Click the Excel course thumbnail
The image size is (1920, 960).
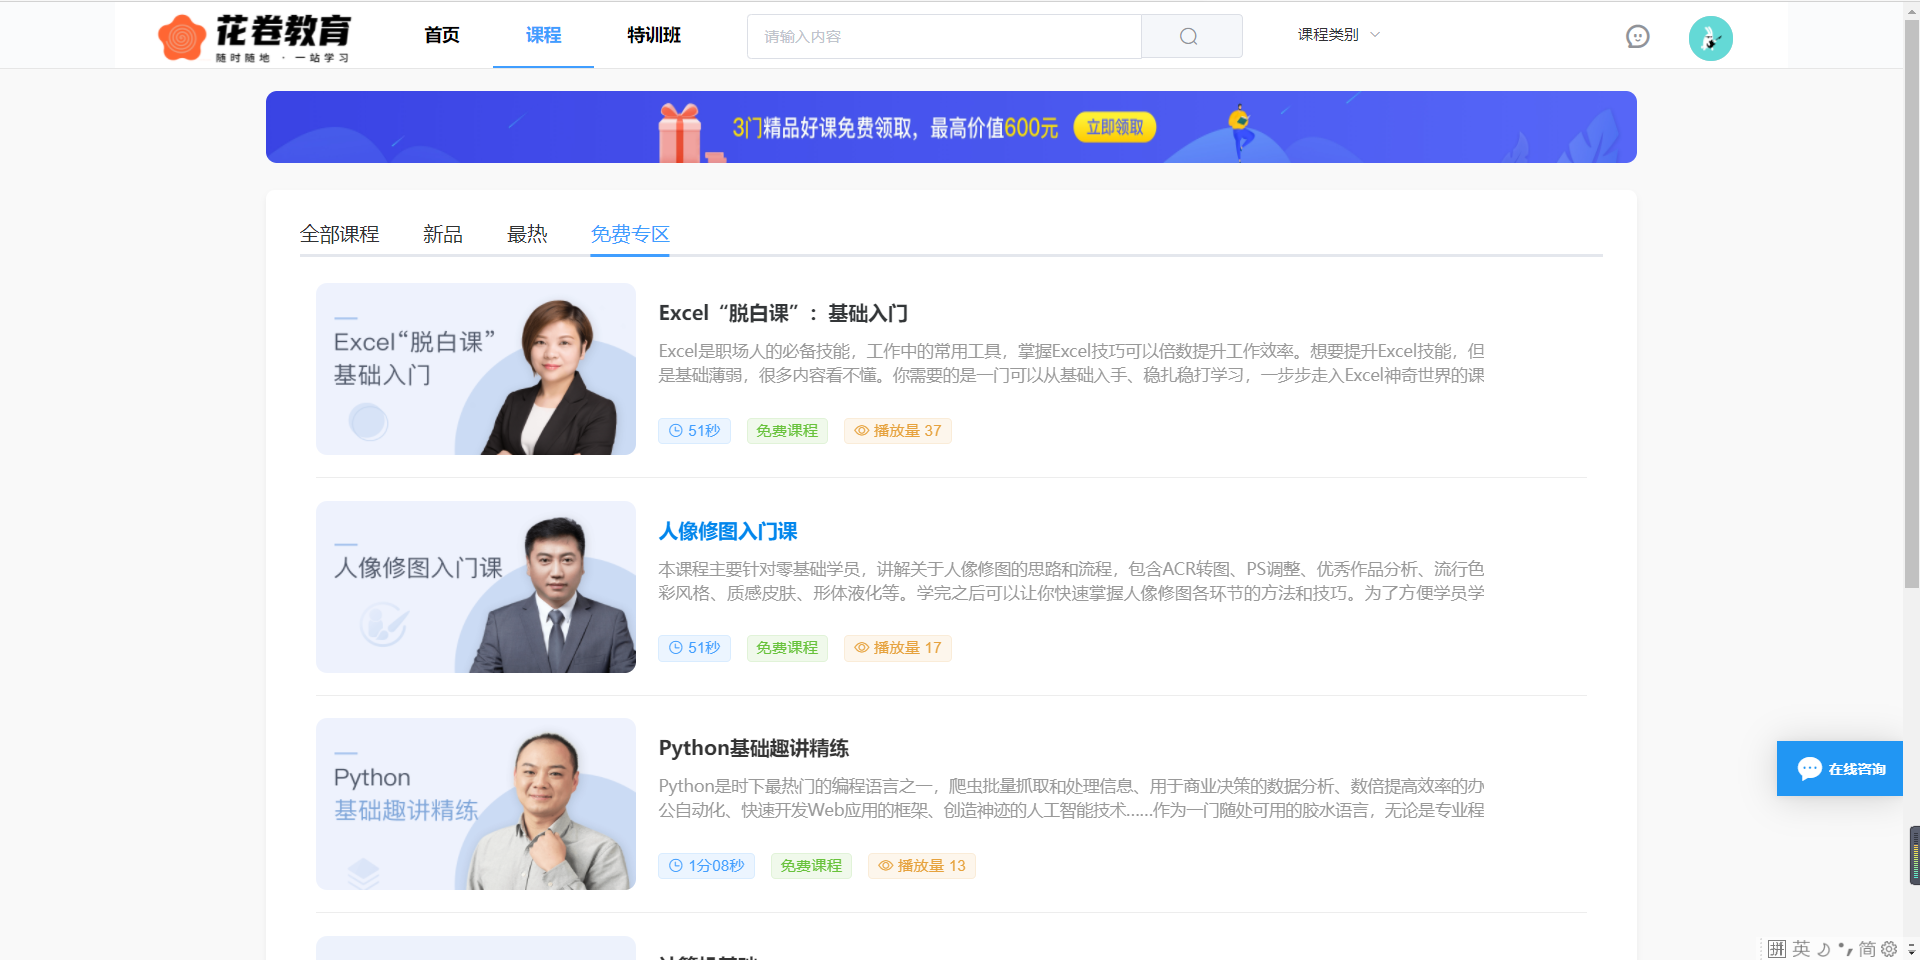click(x=476, y=369)
